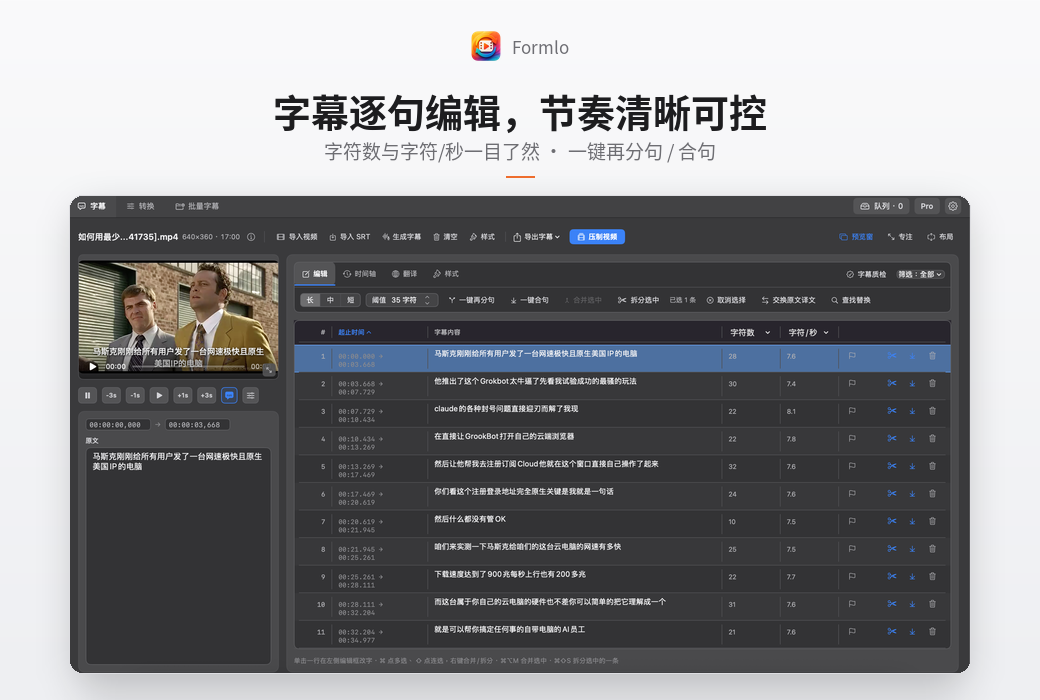Screen dimensions: 1040x700
Task: Switch to the 转换 top tab
Action: coord(141,206)
